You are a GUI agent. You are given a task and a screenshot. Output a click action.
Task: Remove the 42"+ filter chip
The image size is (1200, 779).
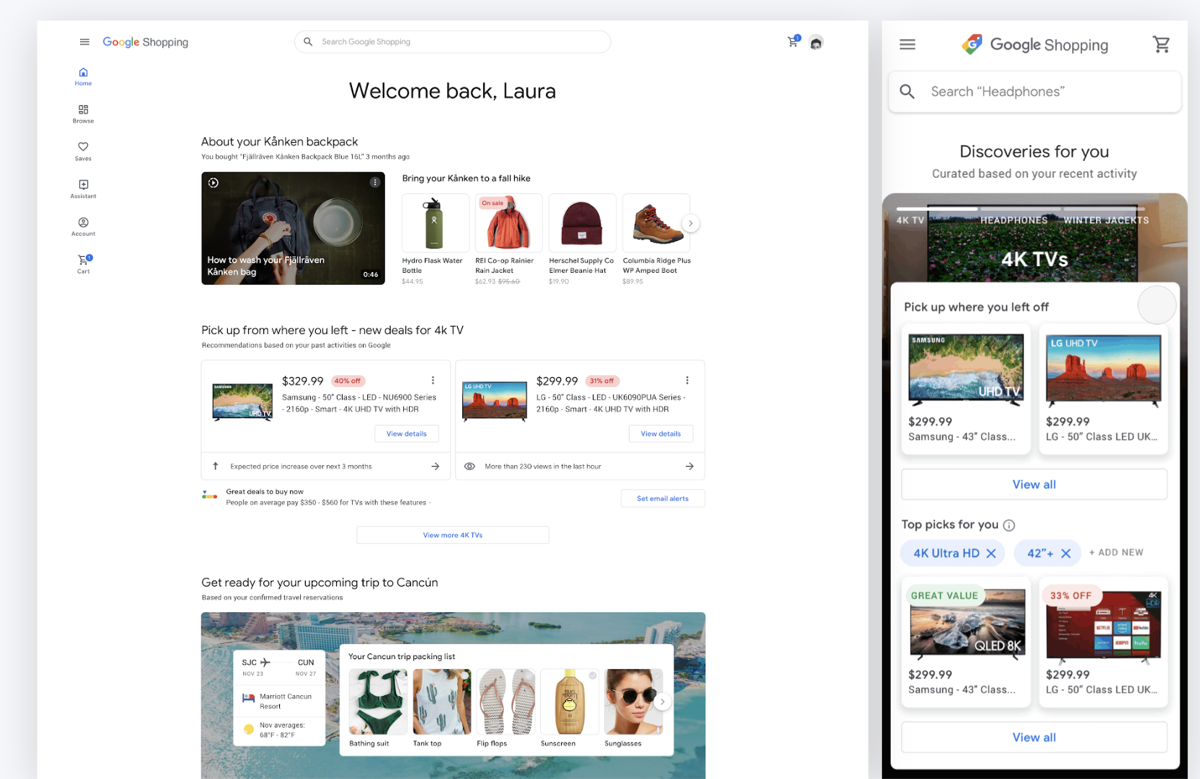pyautogui.click(x=1066, y=553)
